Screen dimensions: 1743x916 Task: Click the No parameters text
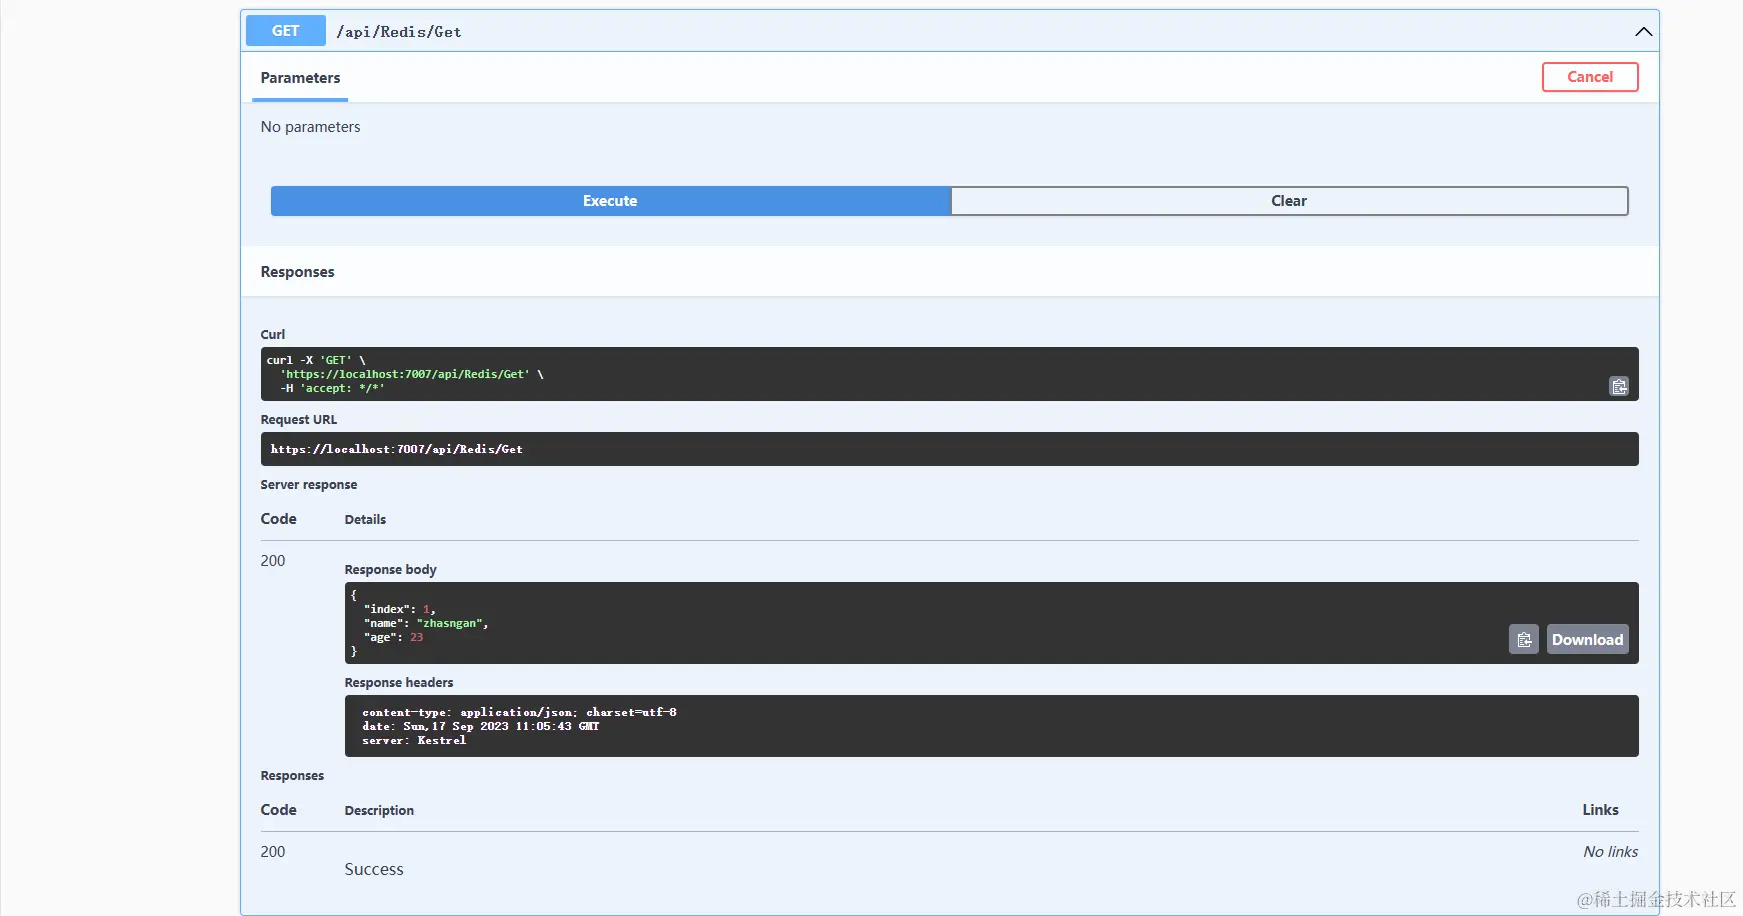(x=310, y=127)
